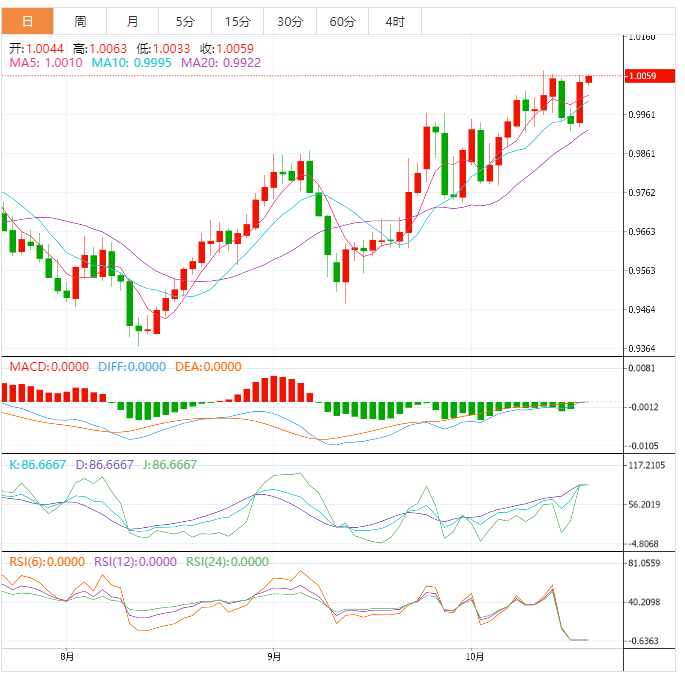Click the DIFF value label

(x=132, y=367)
